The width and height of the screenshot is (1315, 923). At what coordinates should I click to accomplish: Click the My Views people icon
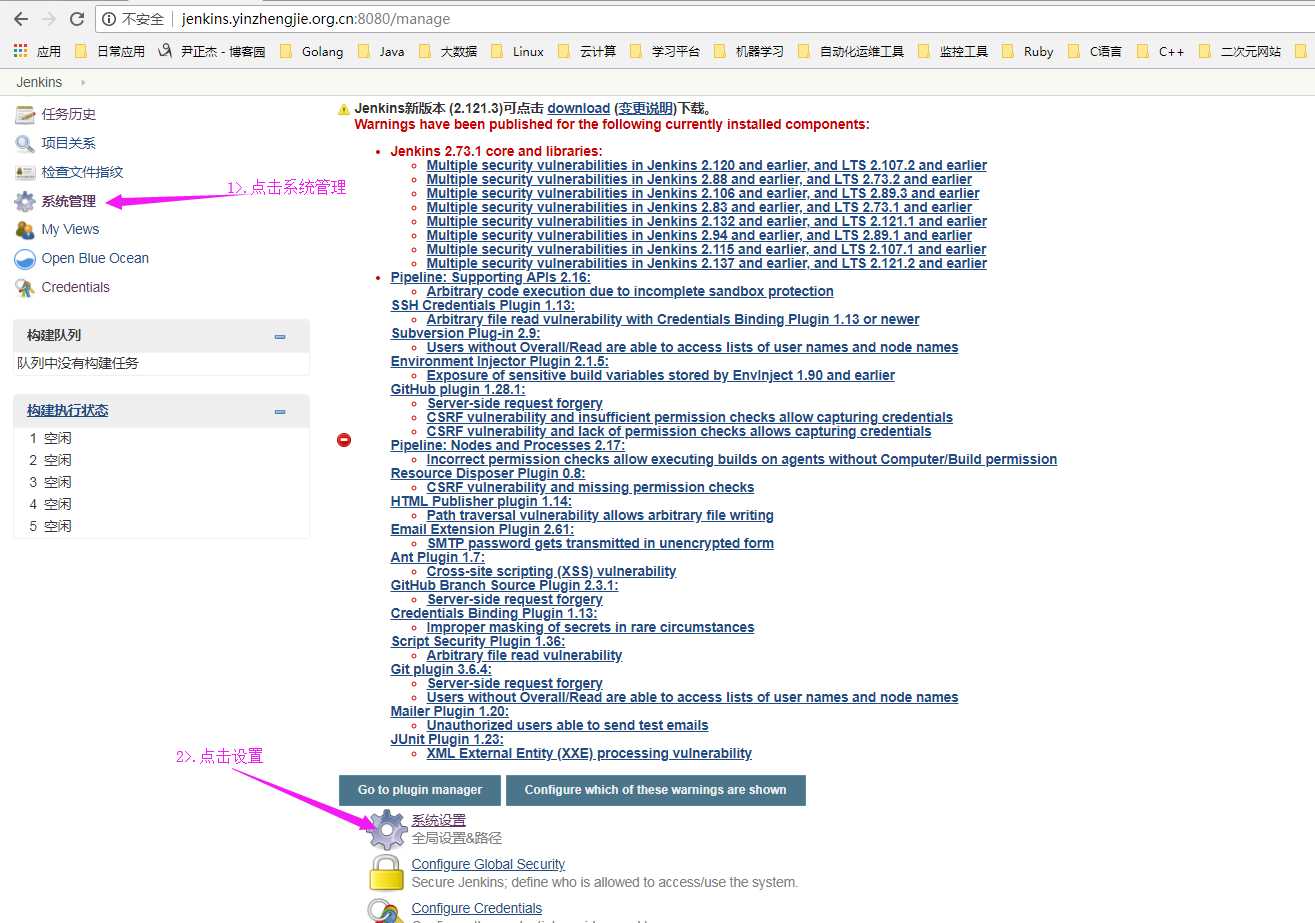click(25, 229)
